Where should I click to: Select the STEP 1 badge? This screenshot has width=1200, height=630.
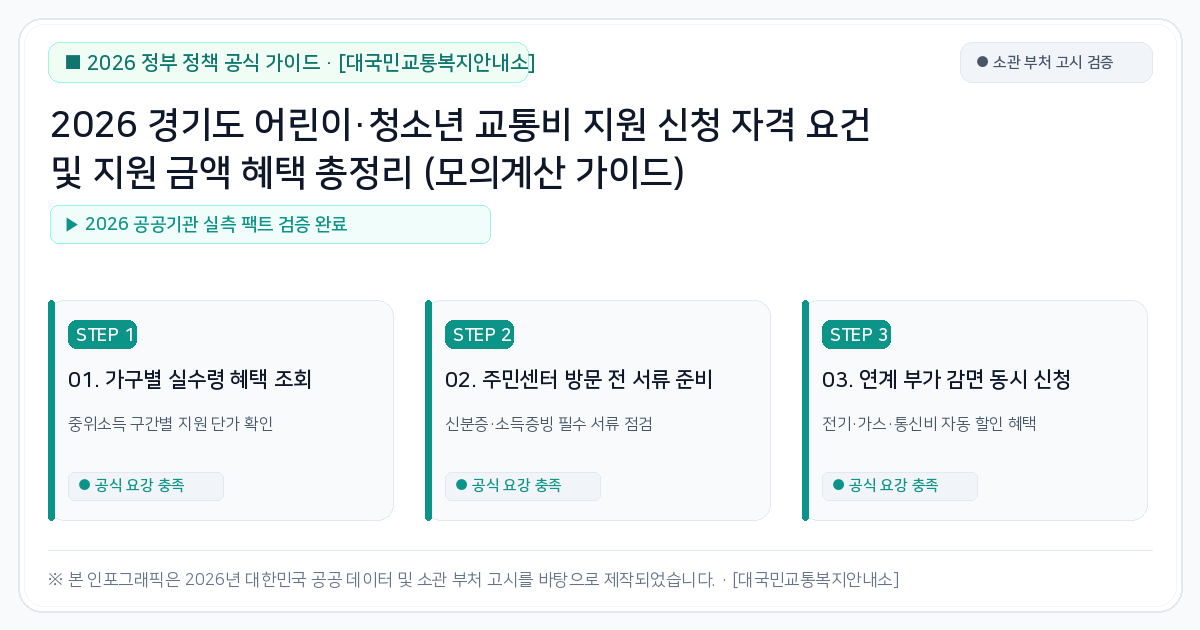pos(102,335)
